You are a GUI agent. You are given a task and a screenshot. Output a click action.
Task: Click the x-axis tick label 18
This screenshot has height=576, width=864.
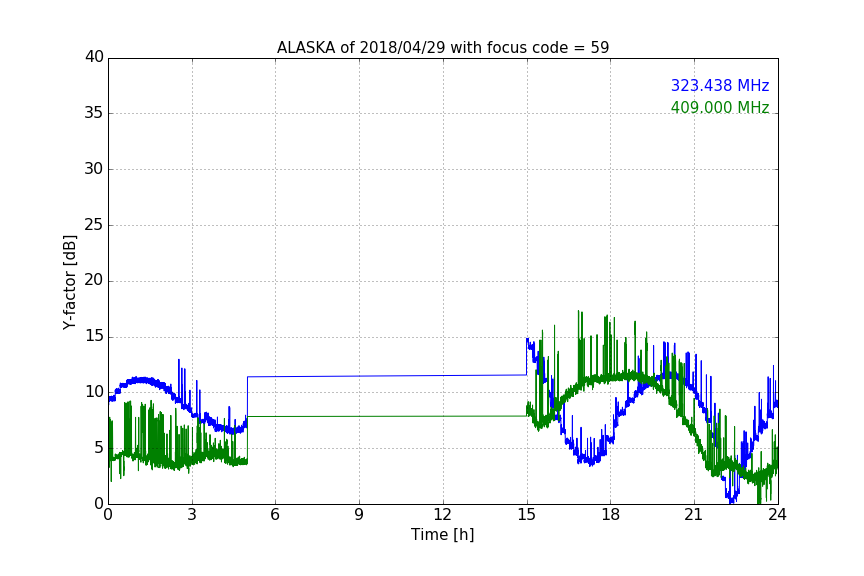click(610, 515)
